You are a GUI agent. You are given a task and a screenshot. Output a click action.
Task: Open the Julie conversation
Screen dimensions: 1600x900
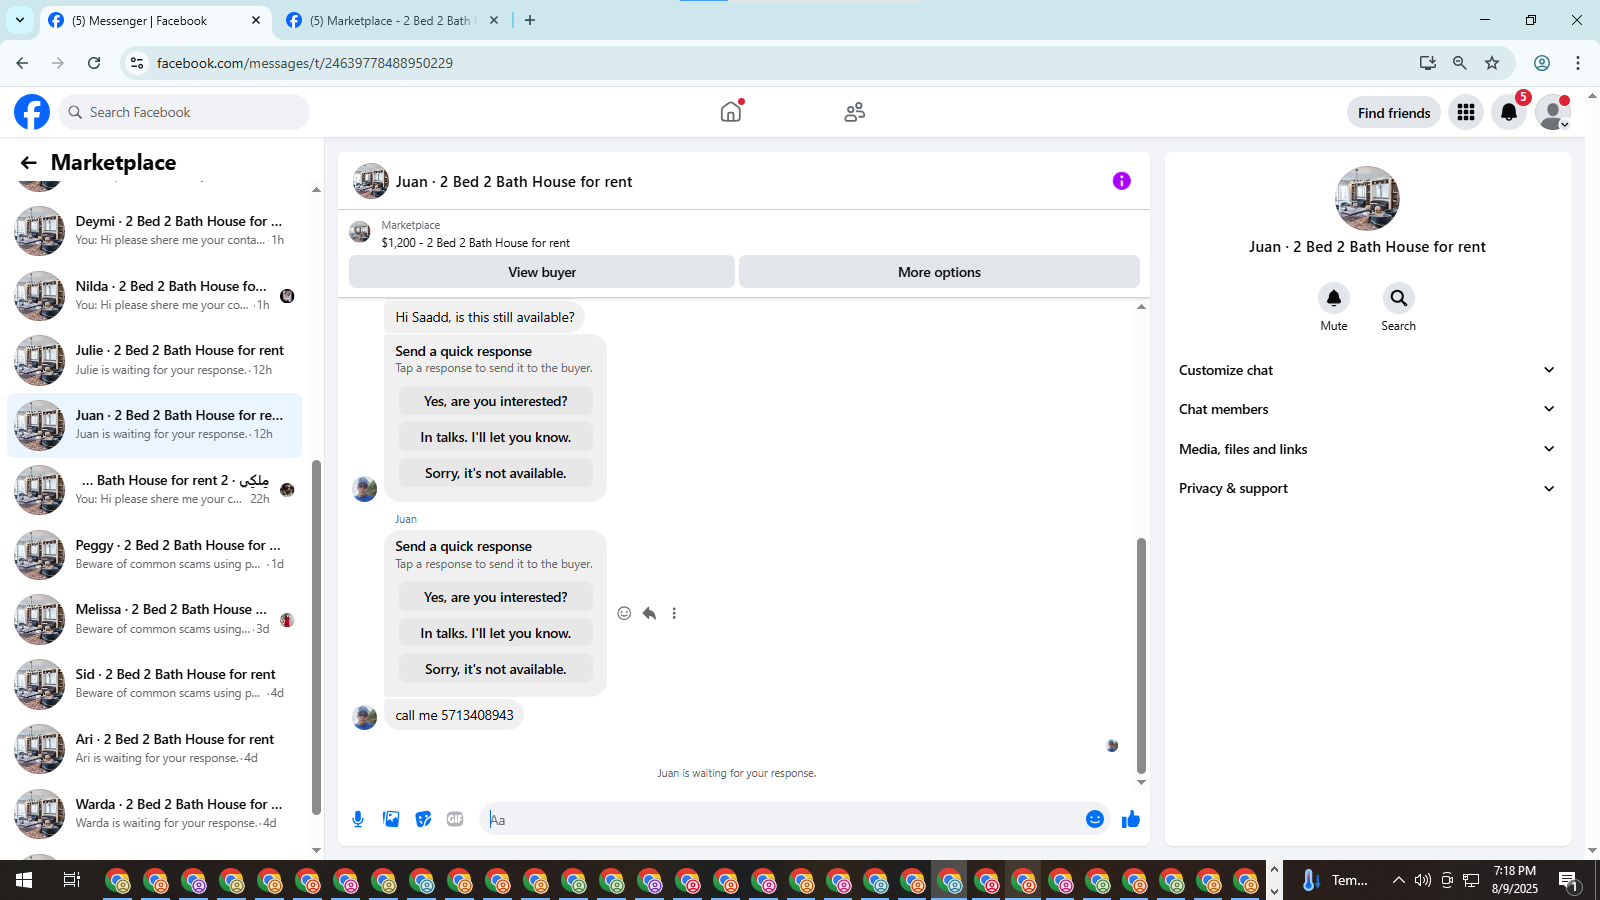point(155,360)
